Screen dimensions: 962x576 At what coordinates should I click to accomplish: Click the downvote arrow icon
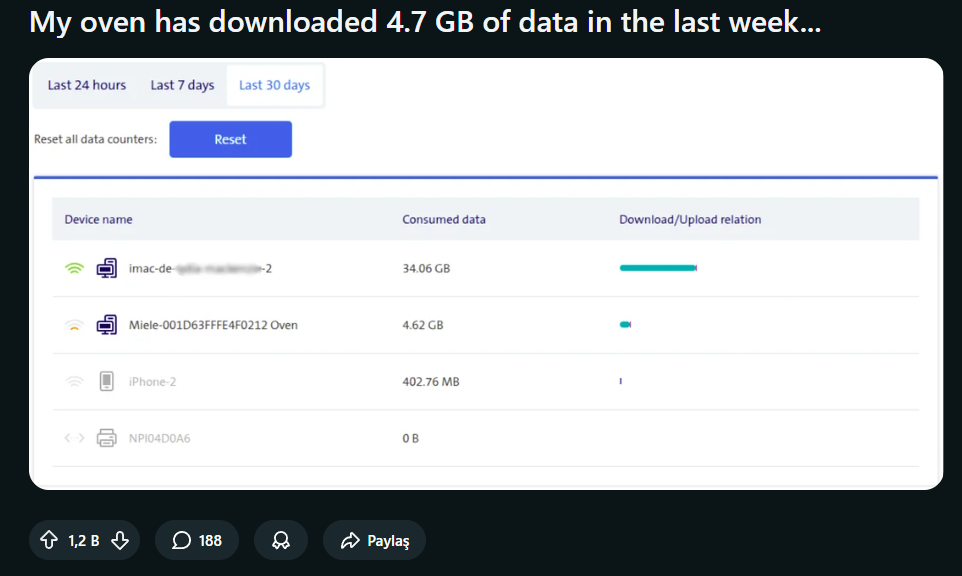120,540
